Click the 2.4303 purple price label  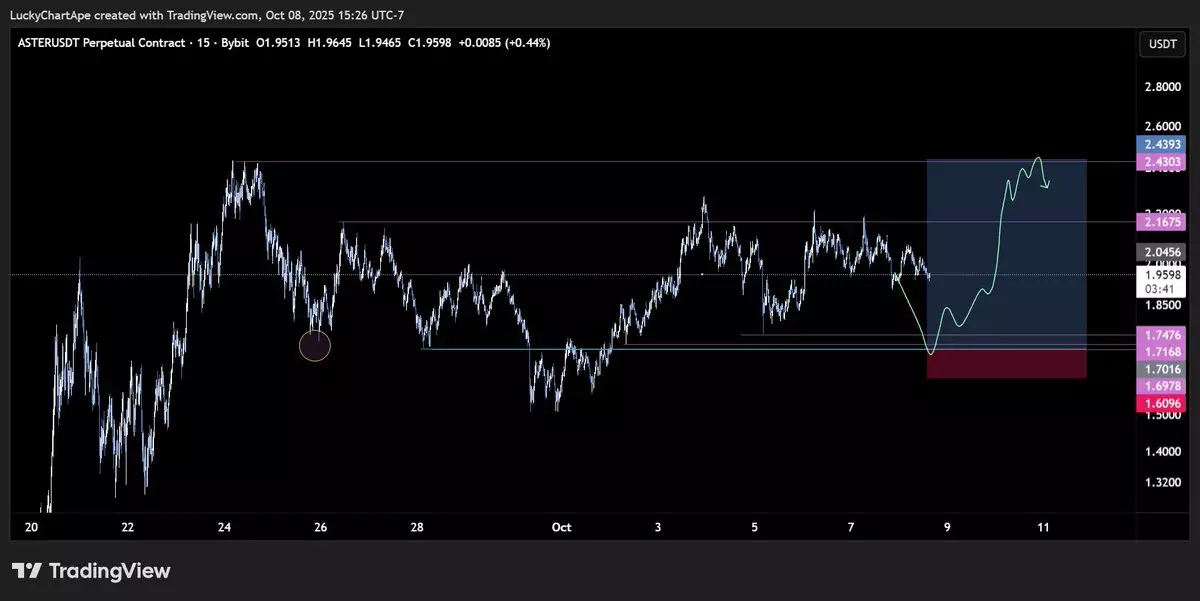[1161, 162]
